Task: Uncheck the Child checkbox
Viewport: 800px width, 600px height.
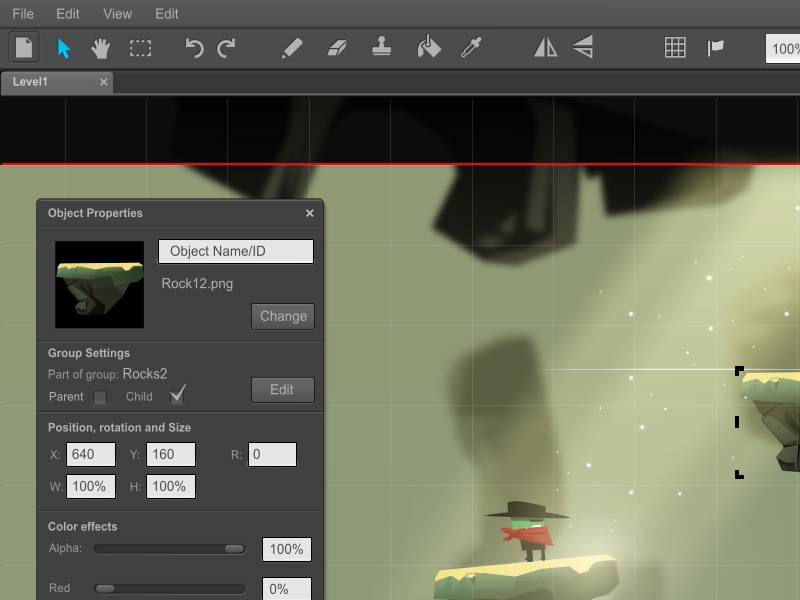Action: [x=177, y=397]
